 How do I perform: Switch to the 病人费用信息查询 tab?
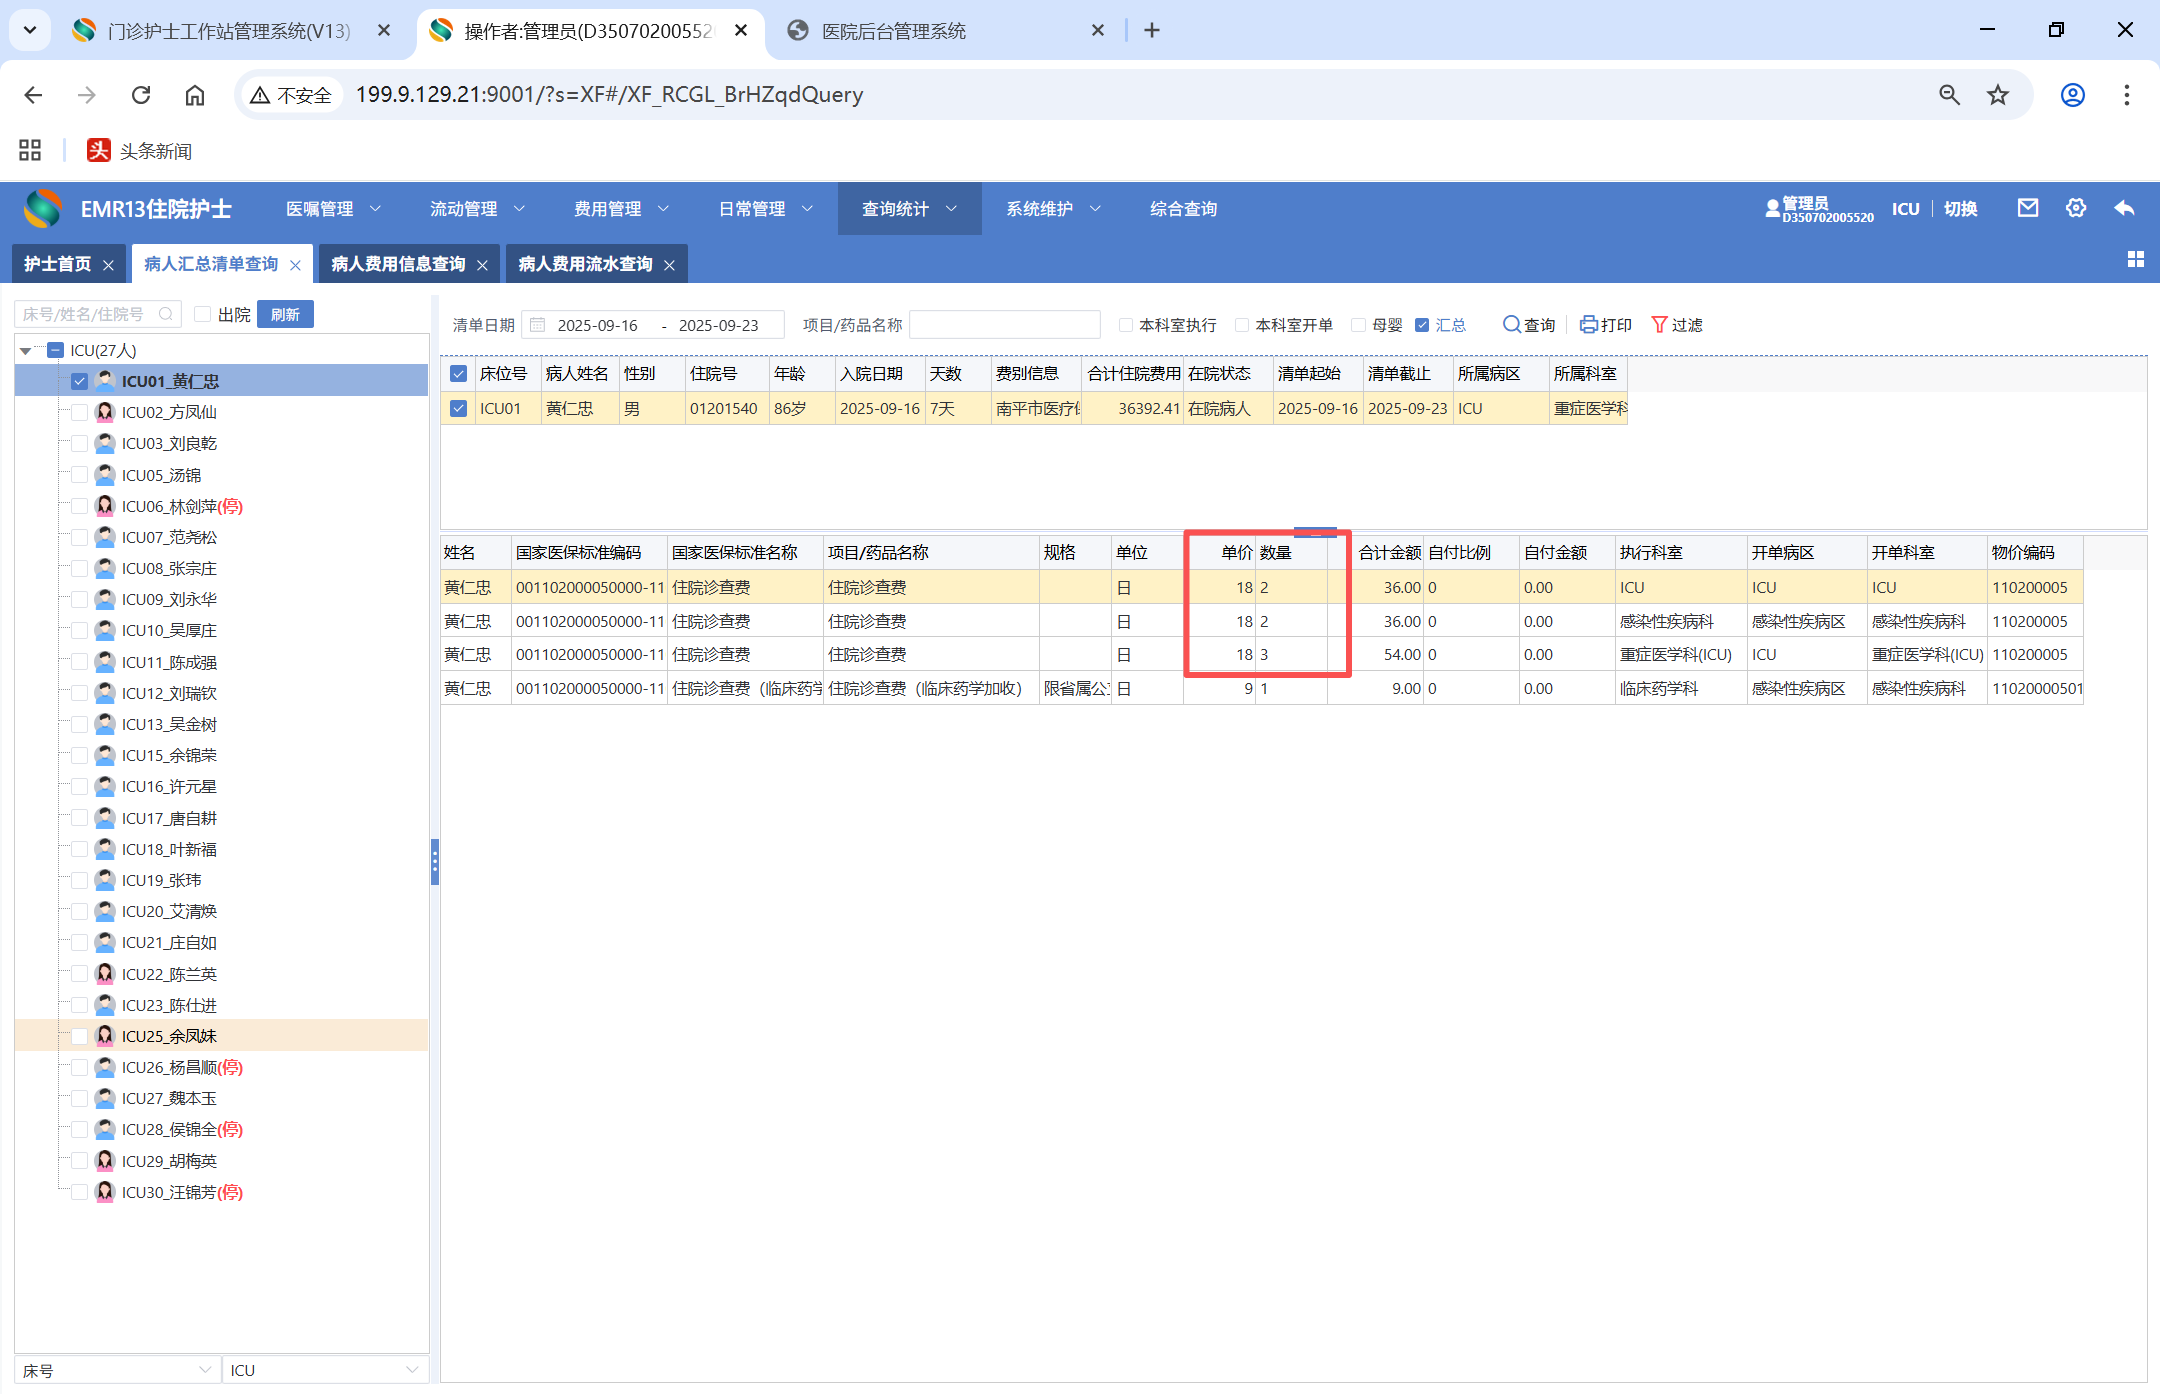398,264
